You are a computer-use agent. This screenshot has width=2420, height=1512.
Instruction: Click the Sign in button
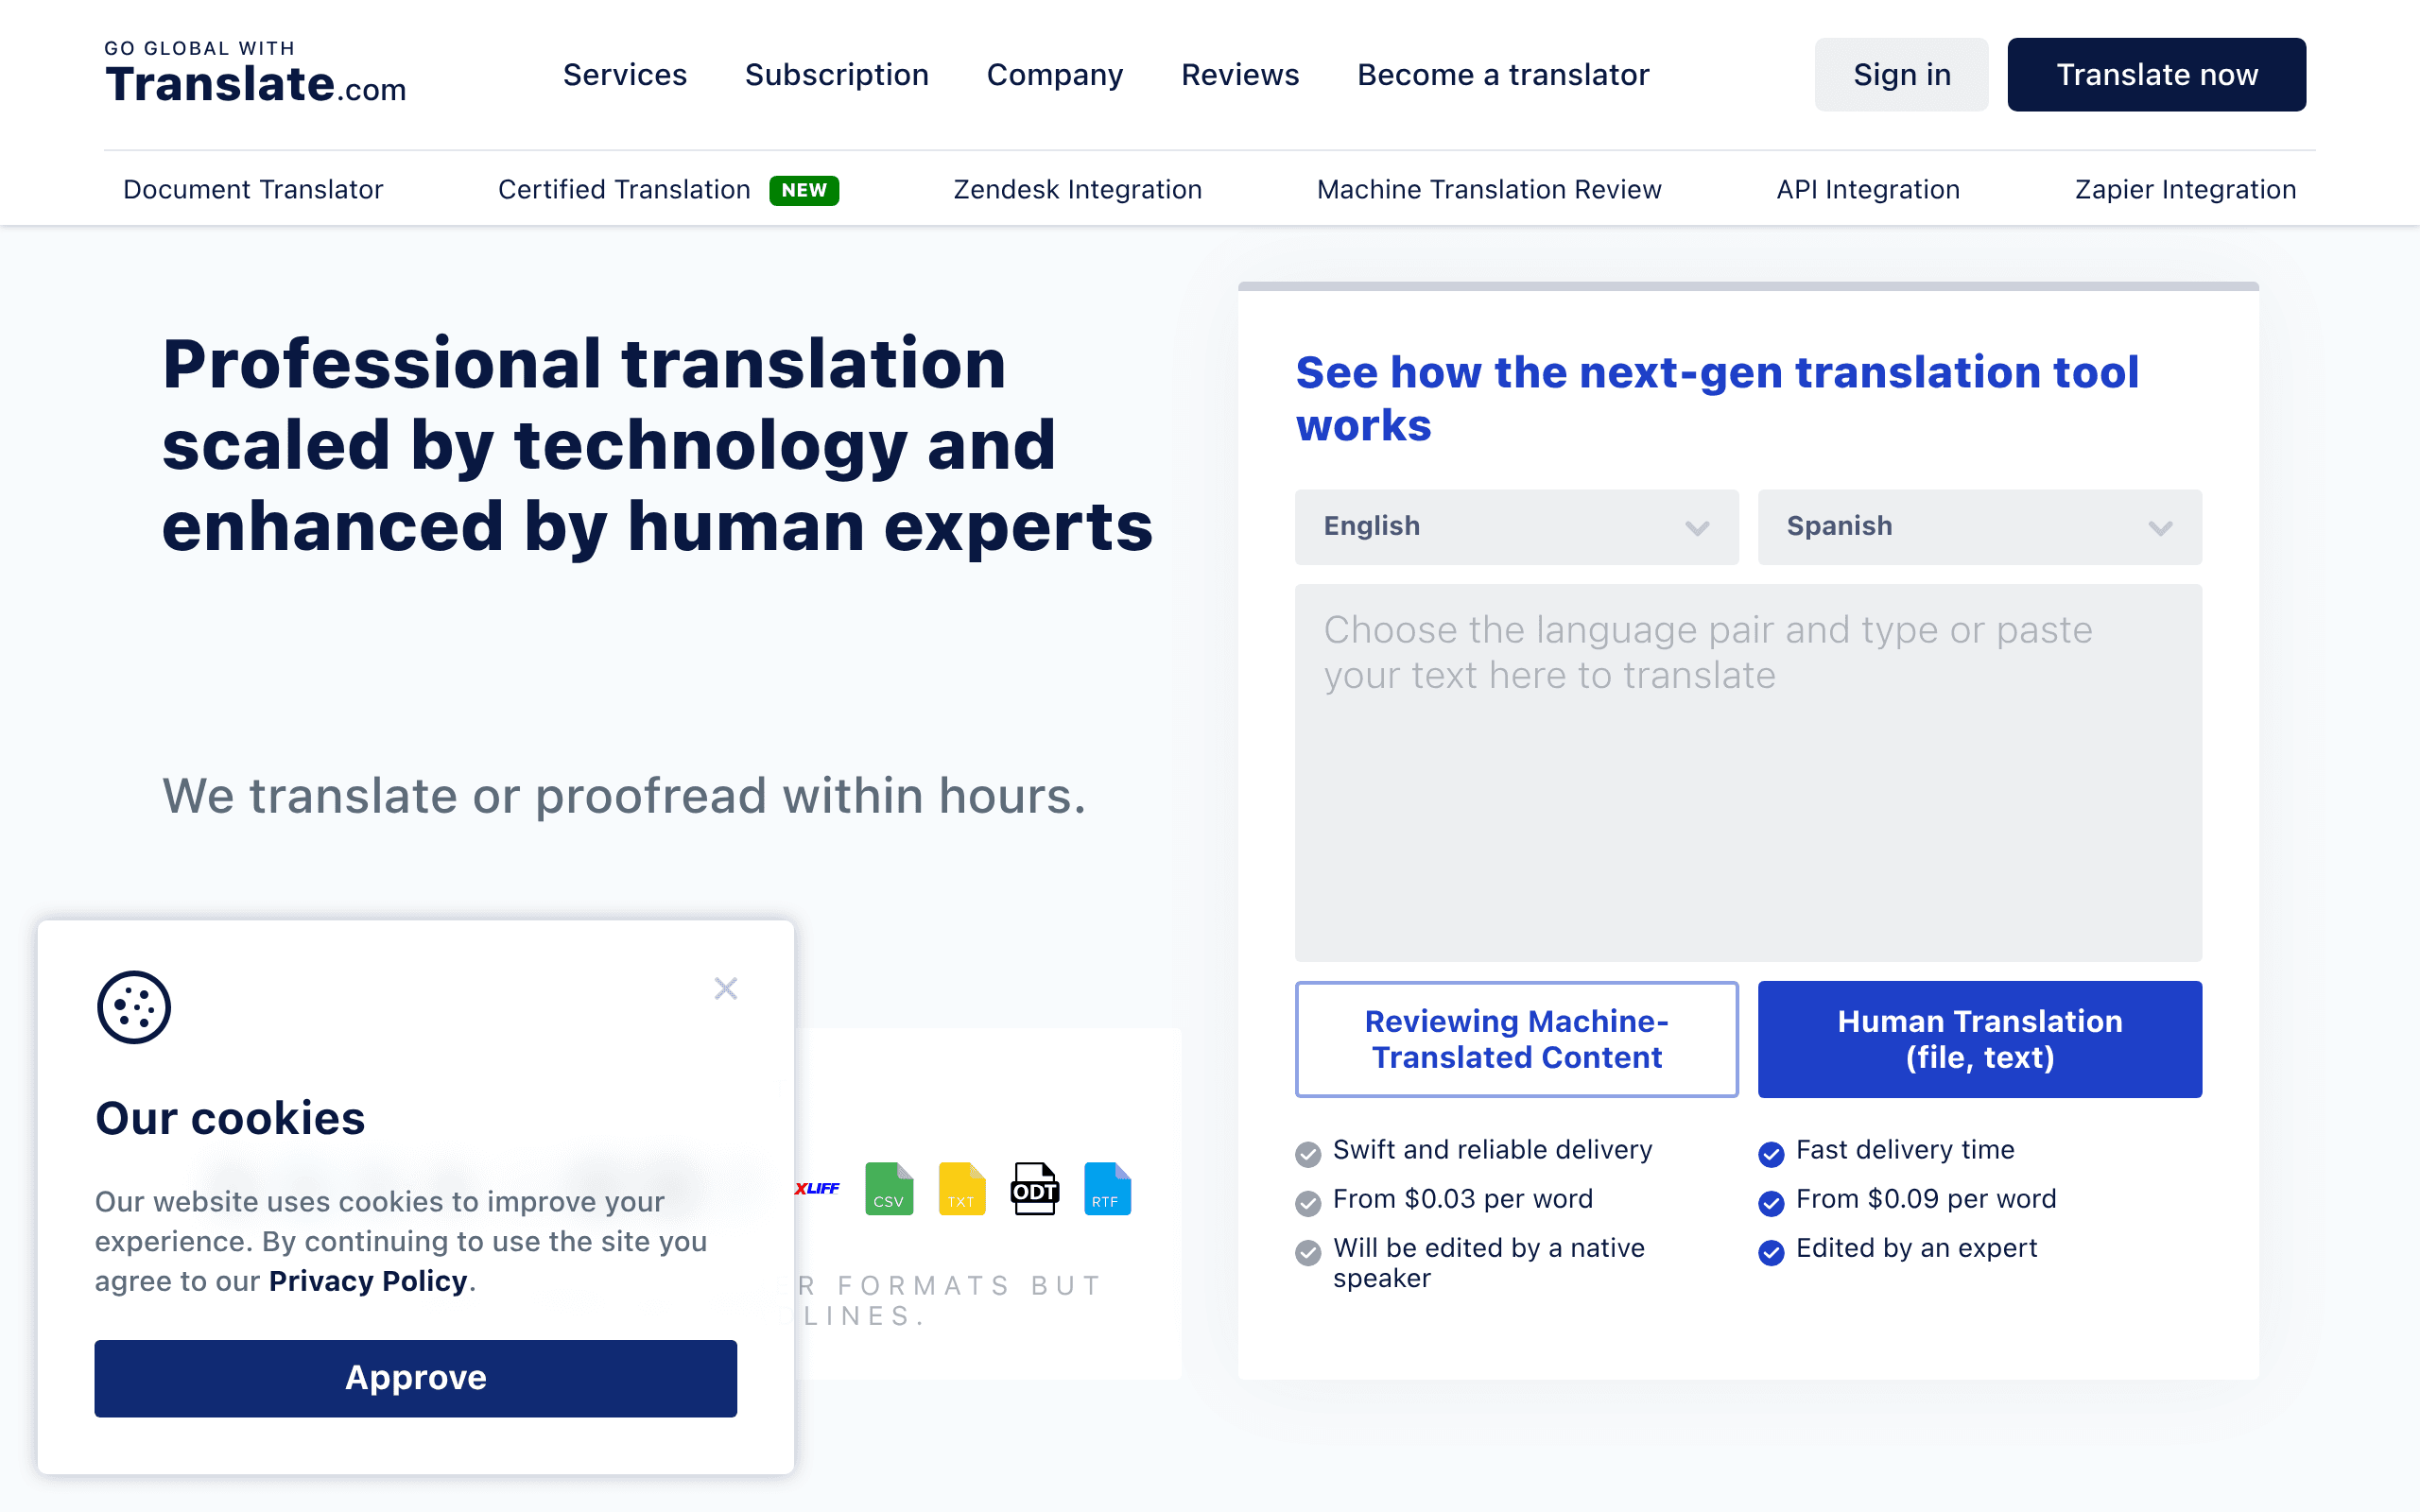click(x=1901, y=75)
